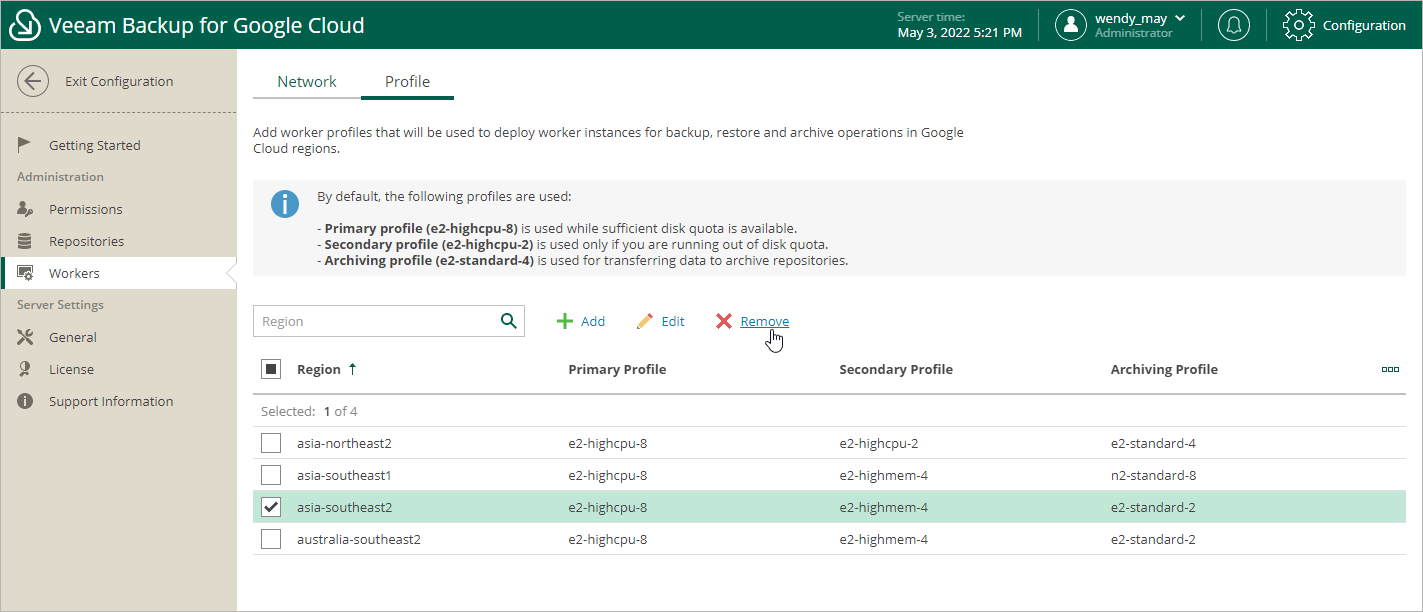Check the asia-southeast1 row checkbox
Viewport: 1423px width, 612px height.
click(271, 475)
